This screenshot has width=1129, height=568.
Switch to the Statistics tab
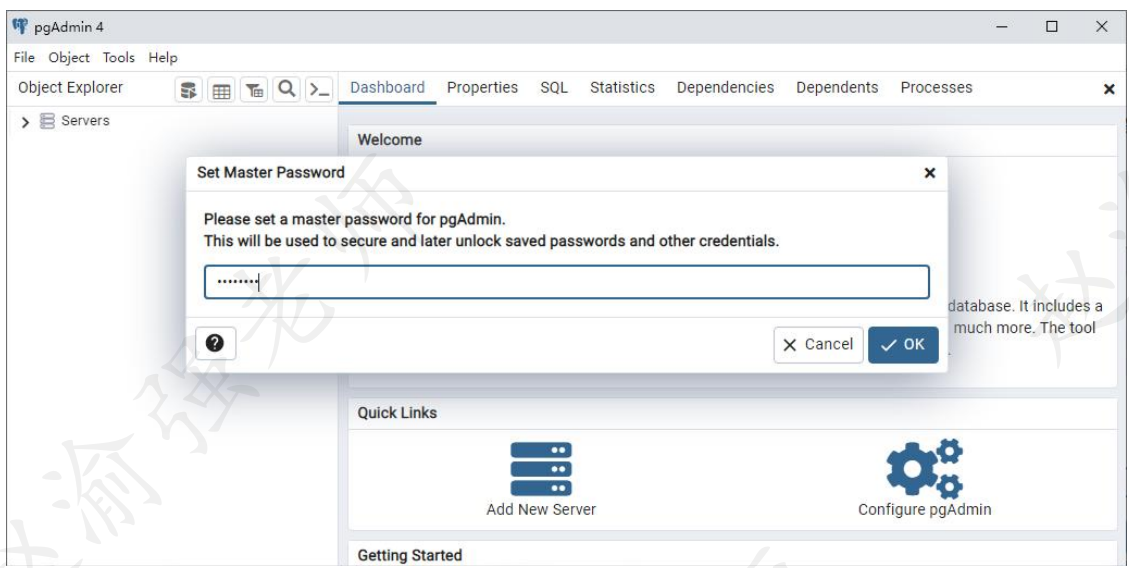pyautogui.click(x=622, y=88)
